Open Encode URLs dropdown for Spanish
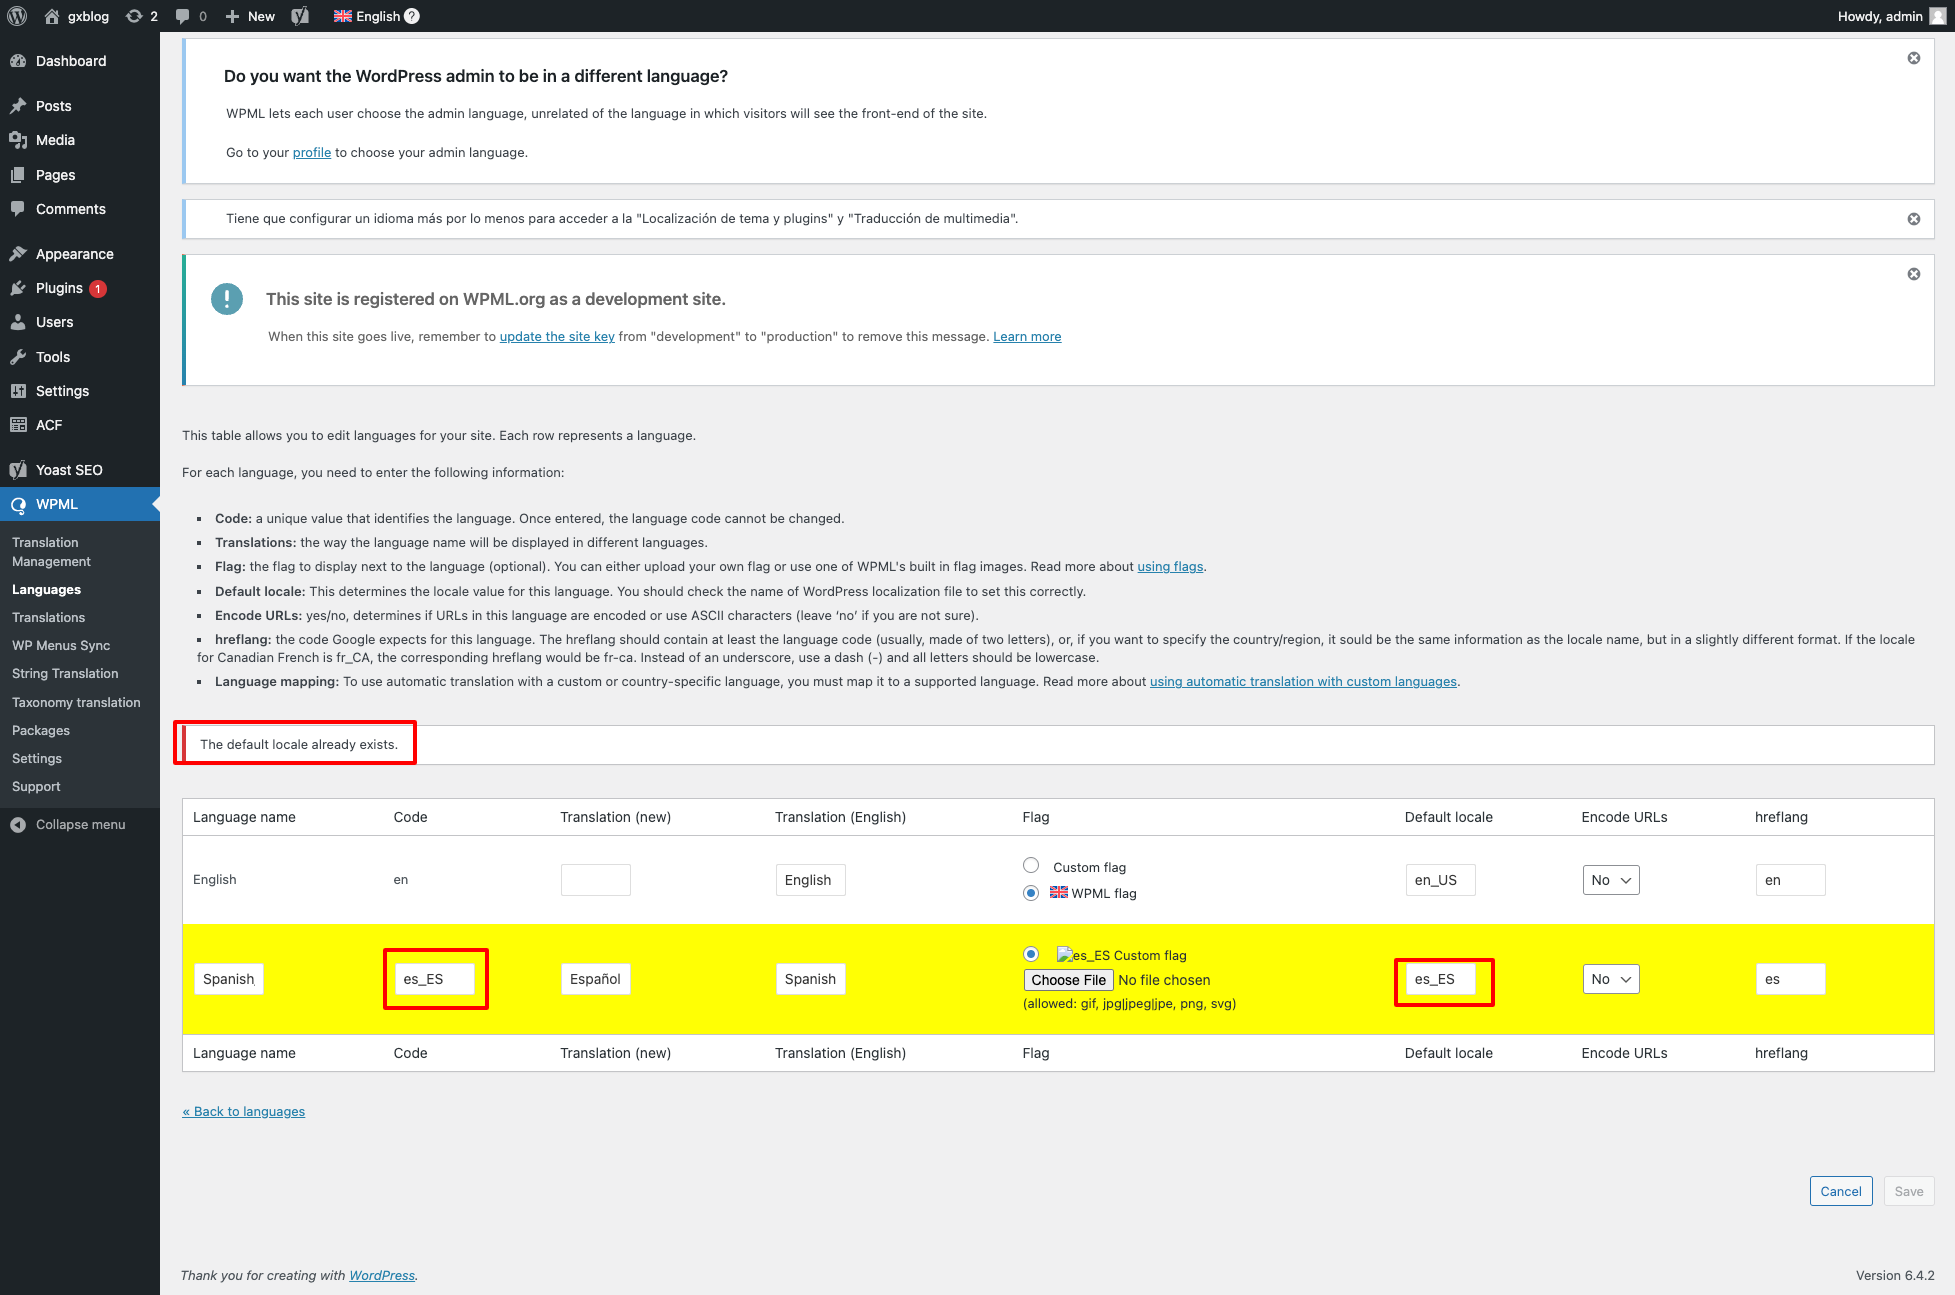Image resolution: width=1955 pixels, height=1295 pixels. (1610, 979)
